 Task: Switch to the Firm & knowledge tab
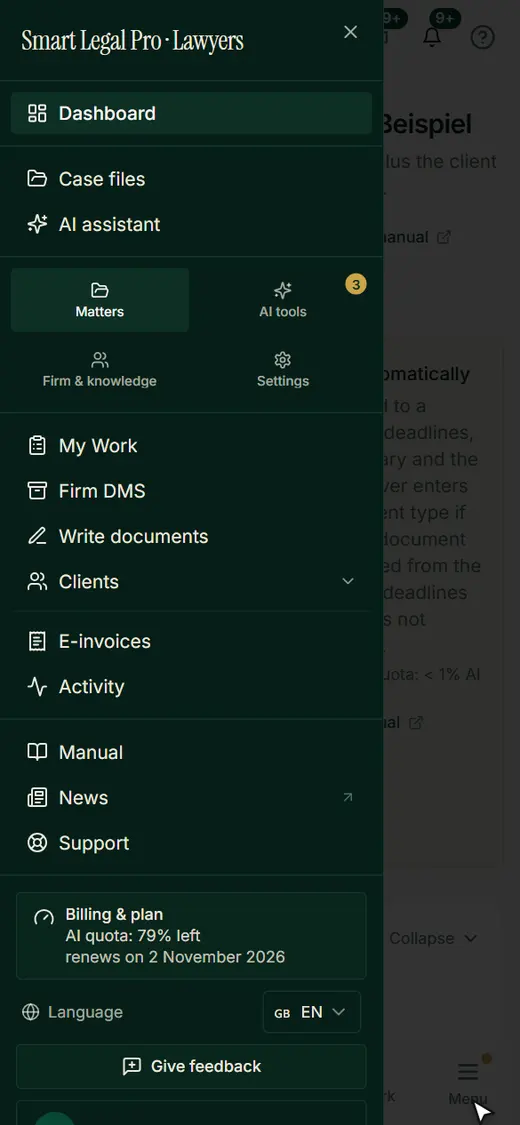tap(100, 369)
